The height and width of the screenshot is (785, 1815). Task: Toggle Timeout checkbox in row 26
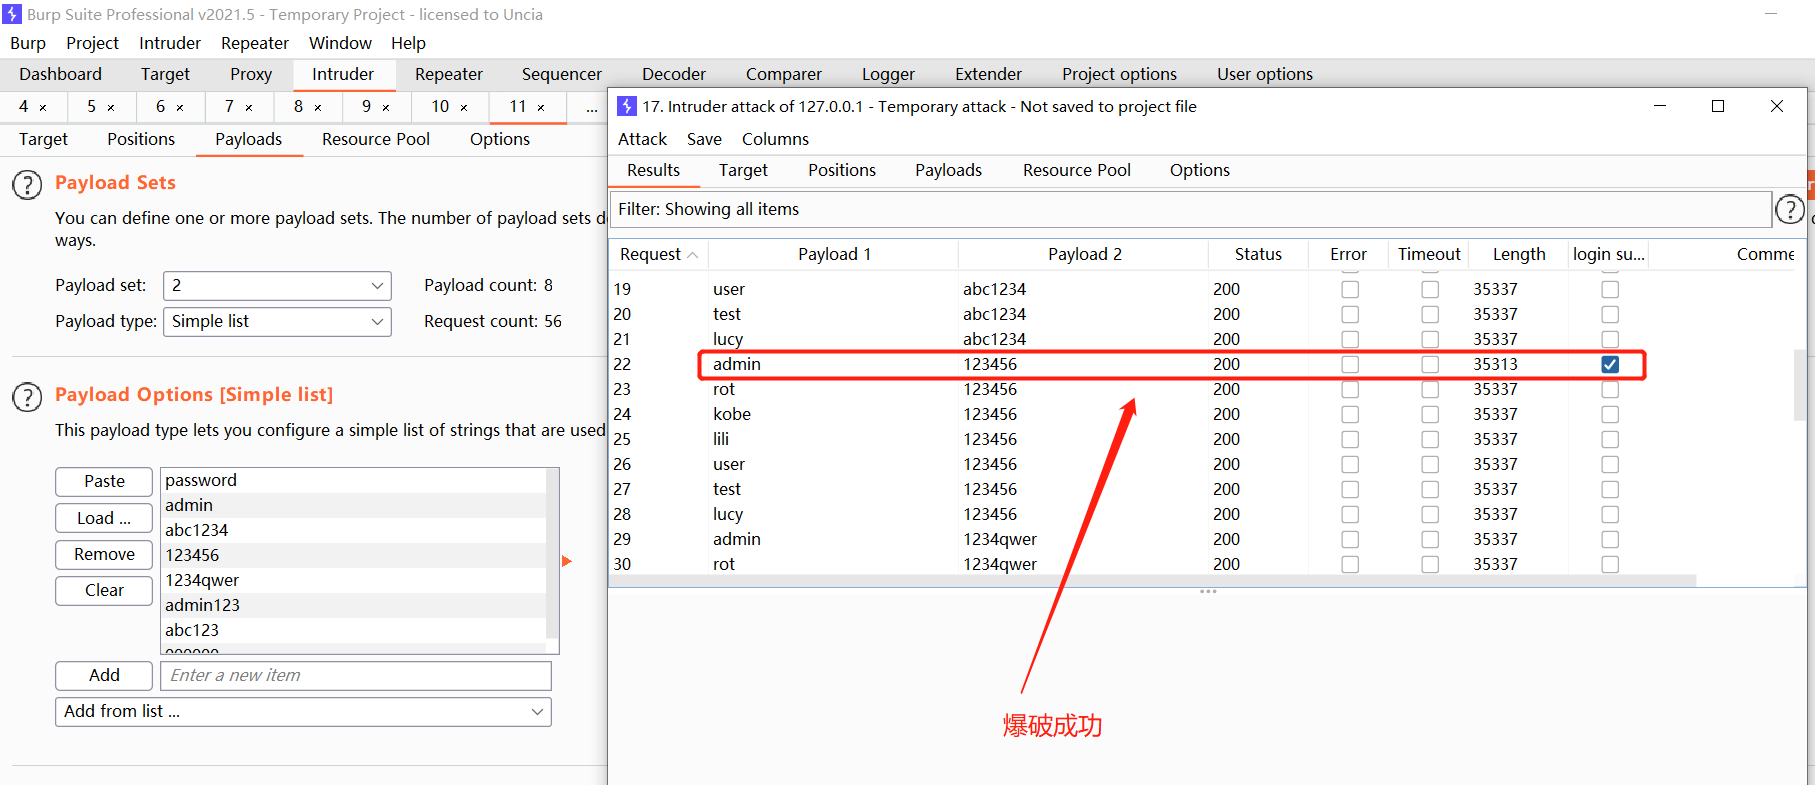(x=1430, y=464)
